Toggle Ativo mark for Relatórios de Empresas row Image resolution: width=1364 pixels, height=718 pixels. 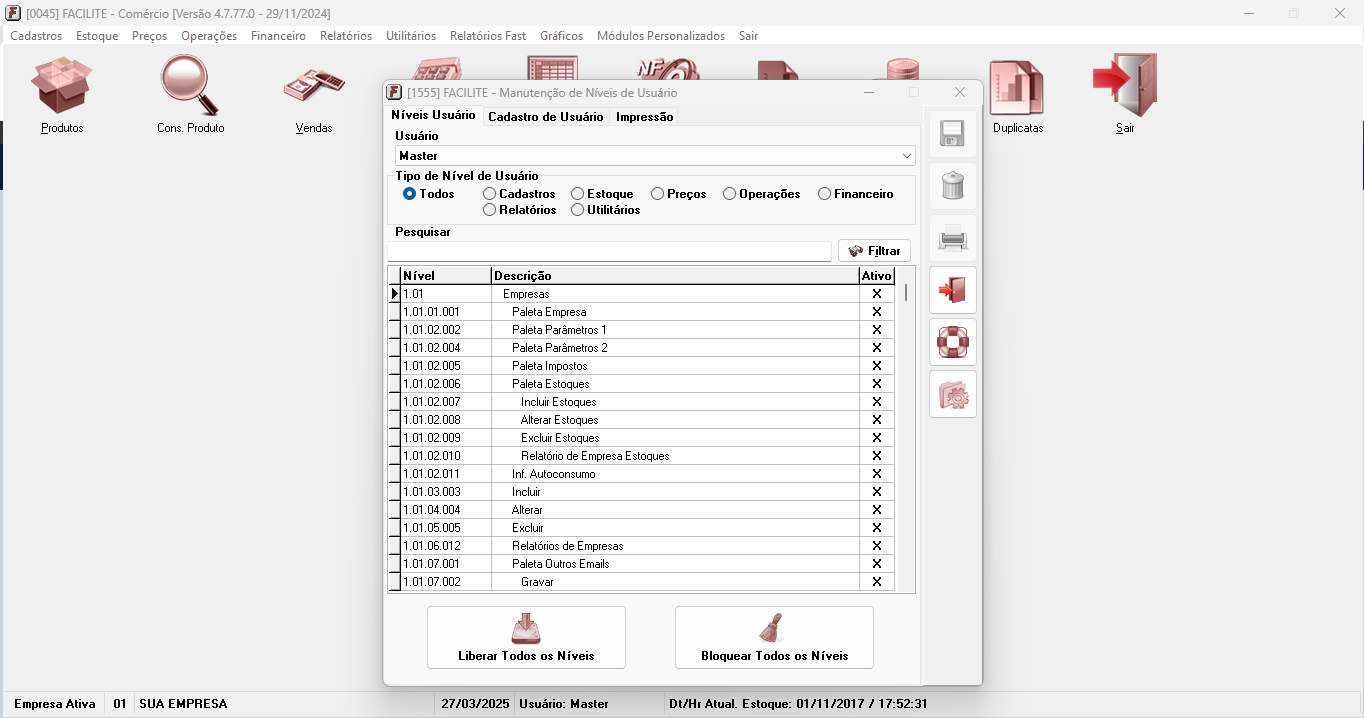[x=877, y=546]
